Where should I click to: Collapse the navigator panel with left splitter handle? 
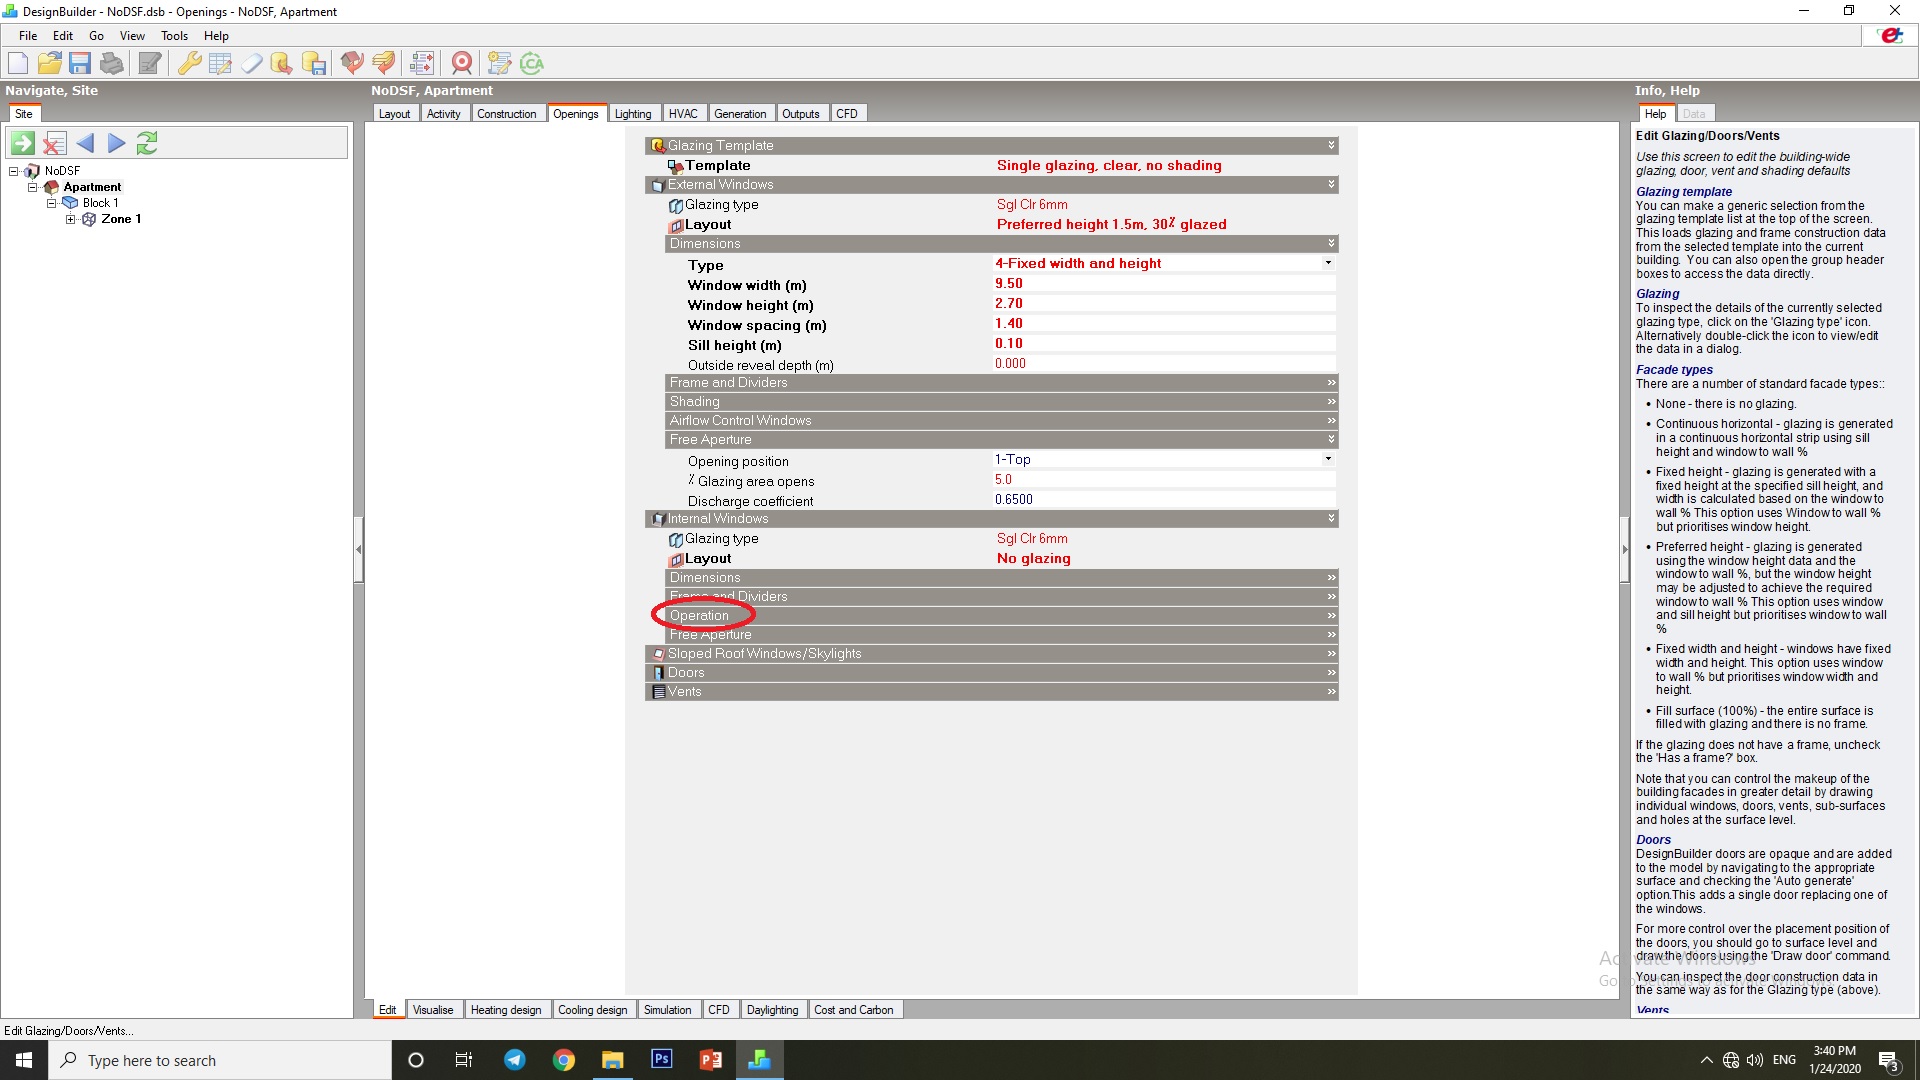[x=358, y=550]
